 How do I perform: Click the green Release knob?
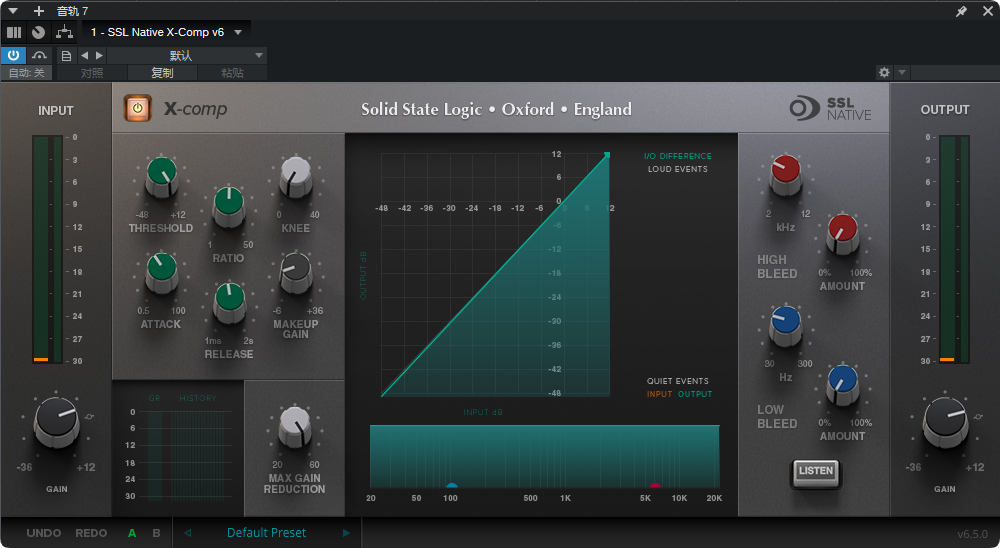coord(230,302)
